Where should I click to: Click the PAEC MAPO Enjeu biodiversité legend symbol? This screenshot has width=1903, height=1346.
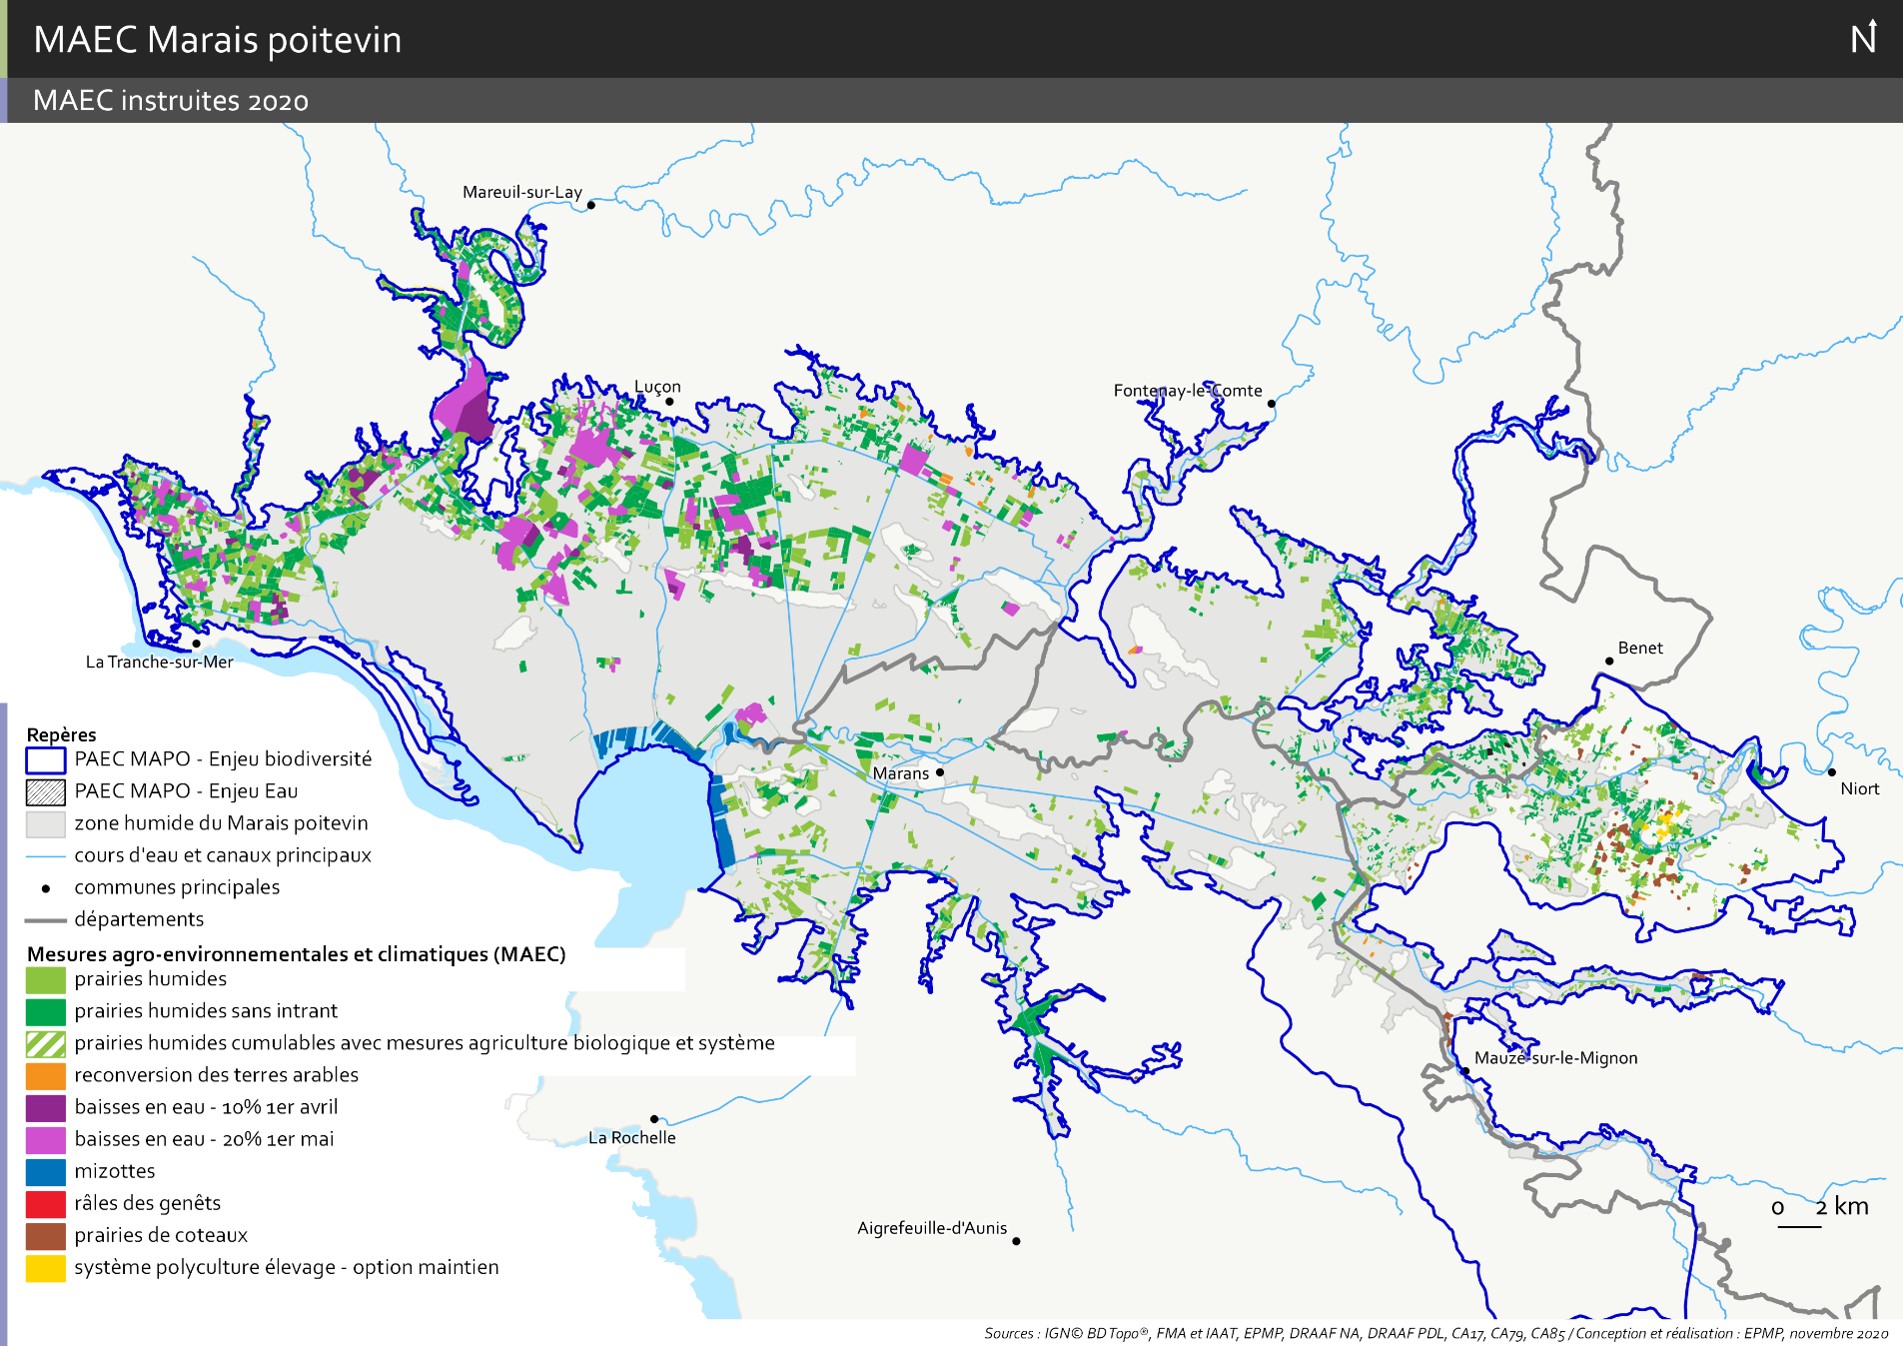click(46, 760)
